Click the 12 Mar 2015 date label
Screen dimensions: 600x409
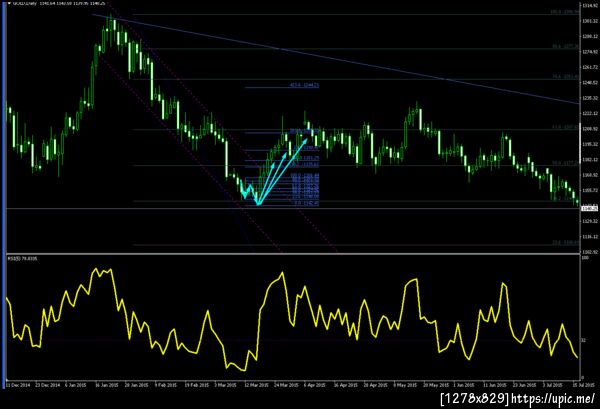(x=256, y=385)
